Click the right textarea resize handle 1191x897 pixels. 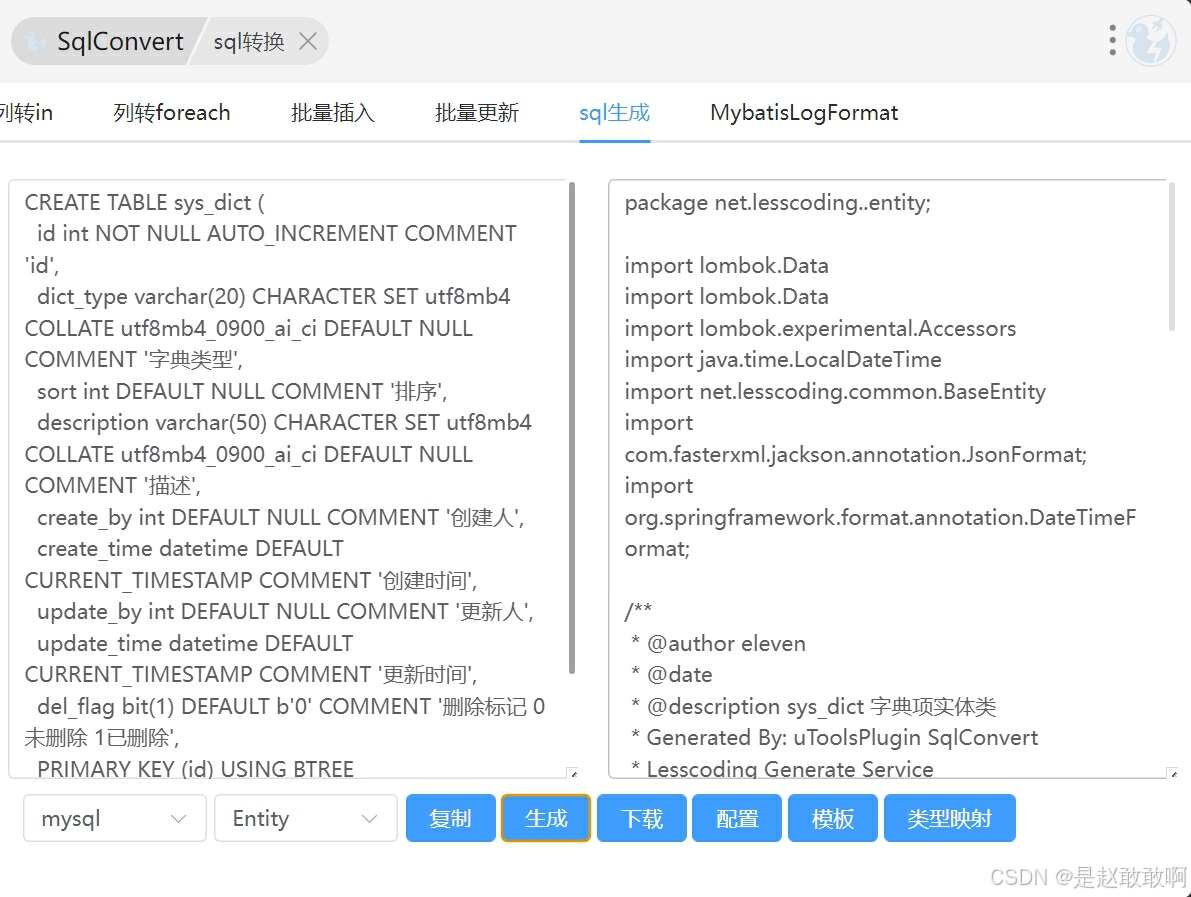(x=1173, y=773)
